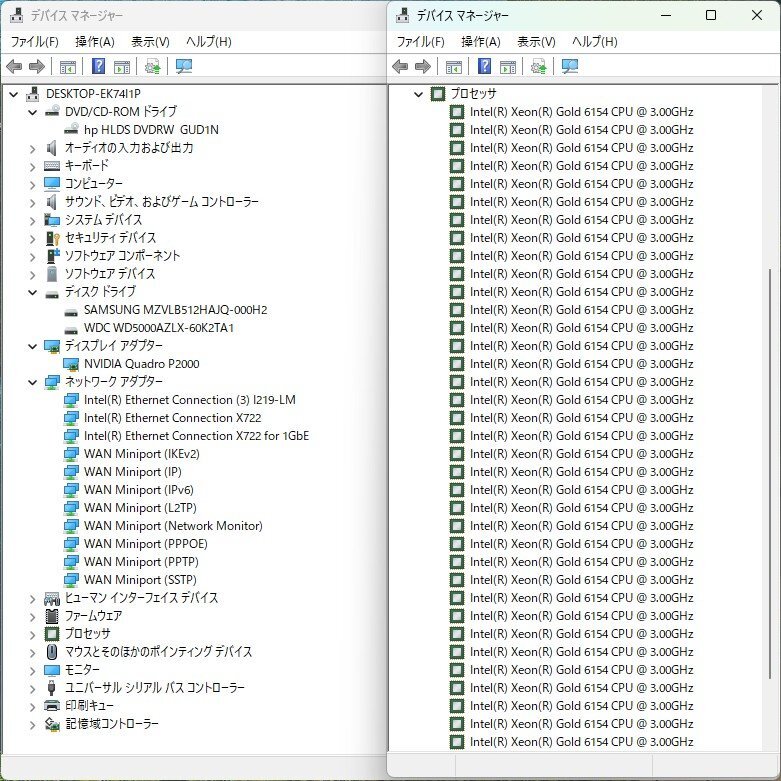Image resolution: width=781 pixels, height=781 pixels.
Task: Collapse the プロセッサ node in the right window
Action: click(419, 94)
